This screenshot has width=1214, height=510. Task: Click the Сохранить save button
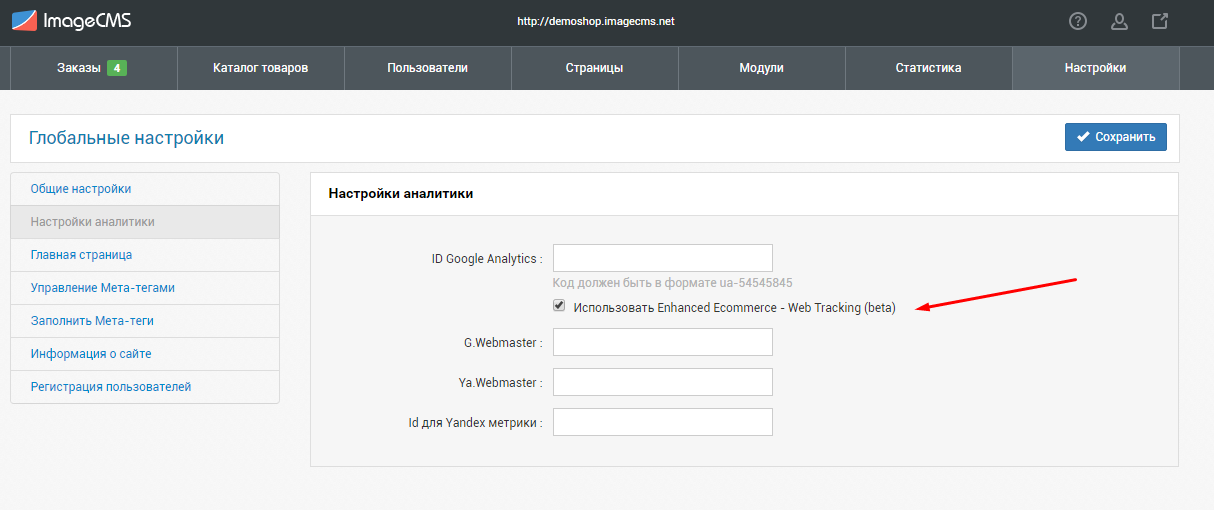(1115, 137)
